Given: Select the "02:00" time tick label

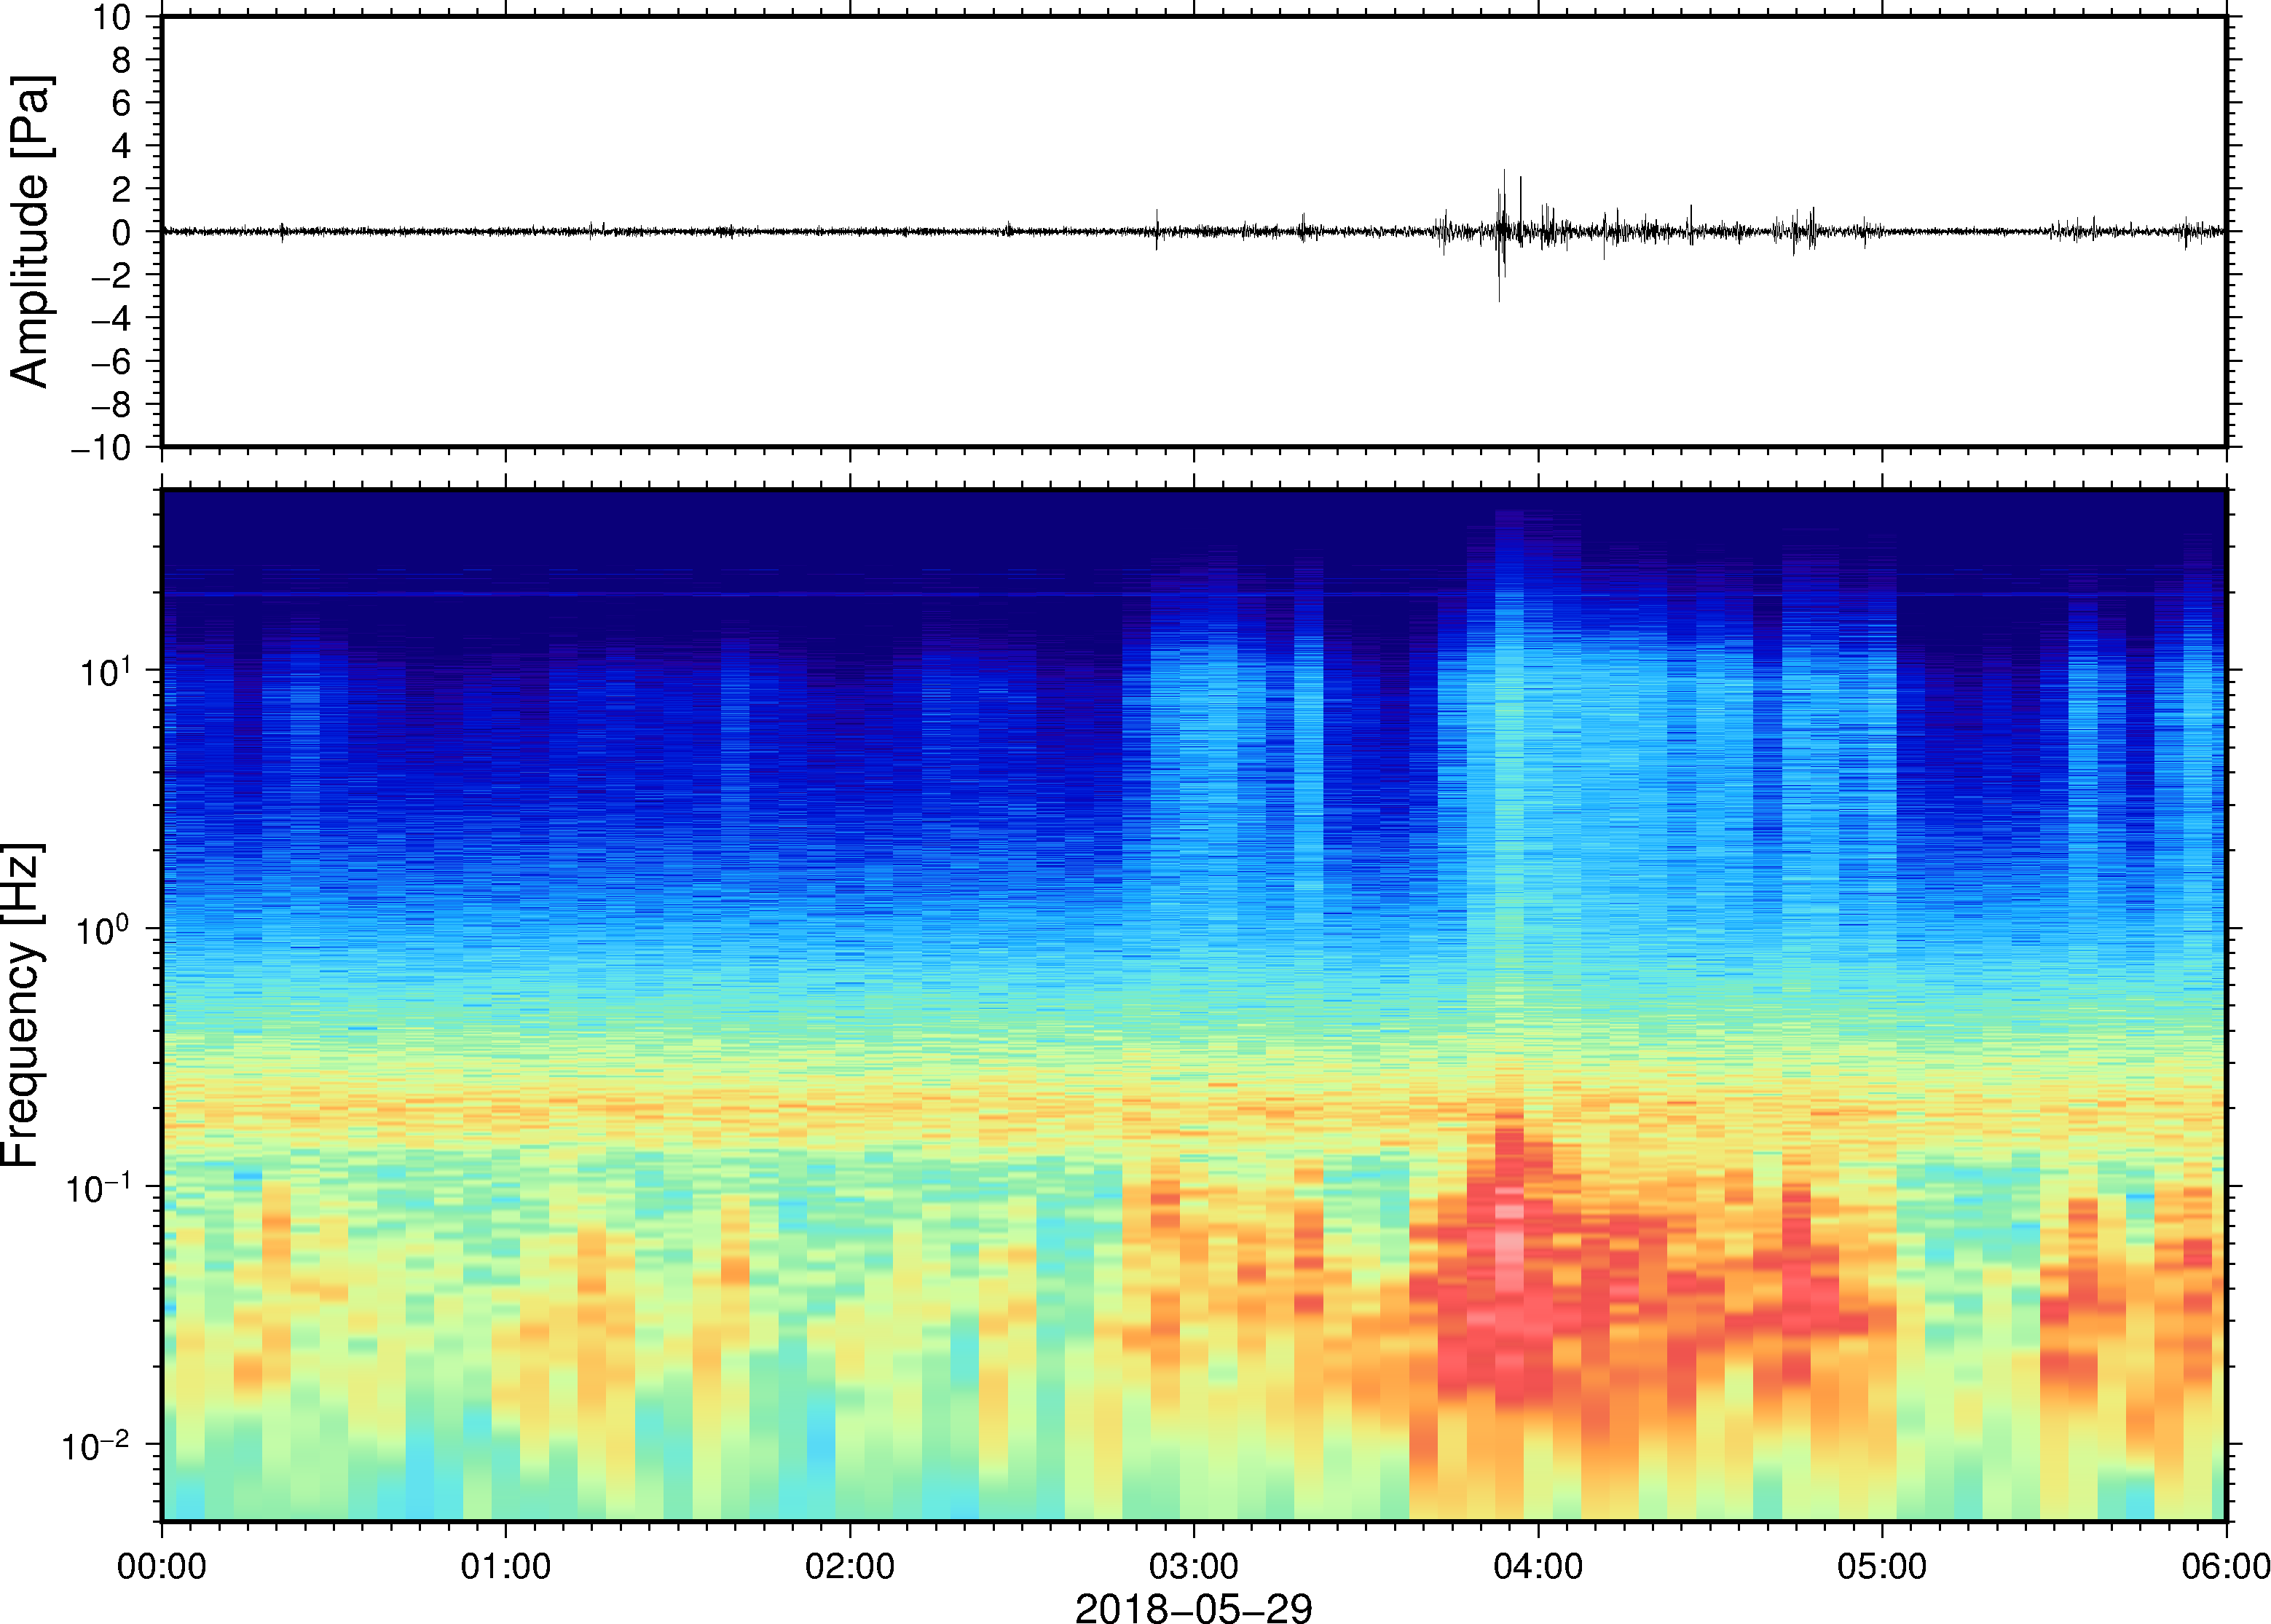Looking at the screenshot, I should click(x=850, y=1565).
